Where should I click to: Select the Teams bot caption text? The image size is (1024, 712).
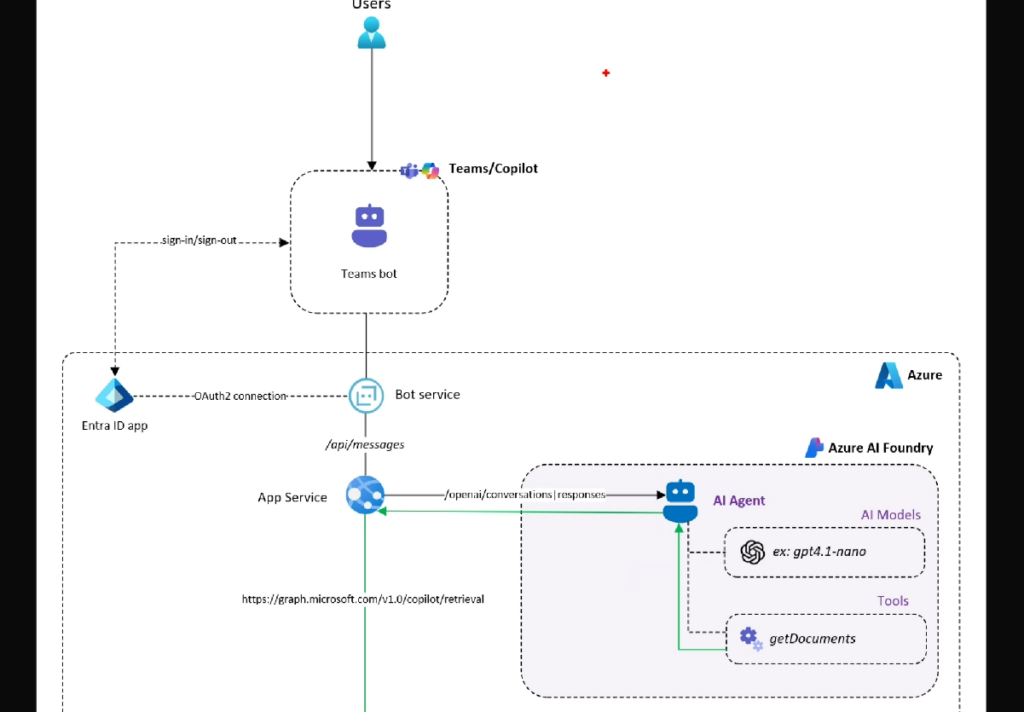(x=368, y=274)
